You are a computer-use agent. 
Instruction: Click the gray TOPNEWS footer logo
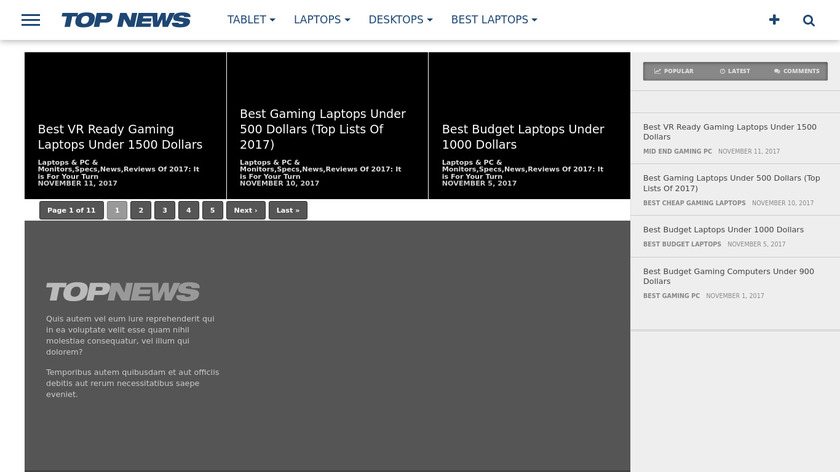[x=123, y=292]
